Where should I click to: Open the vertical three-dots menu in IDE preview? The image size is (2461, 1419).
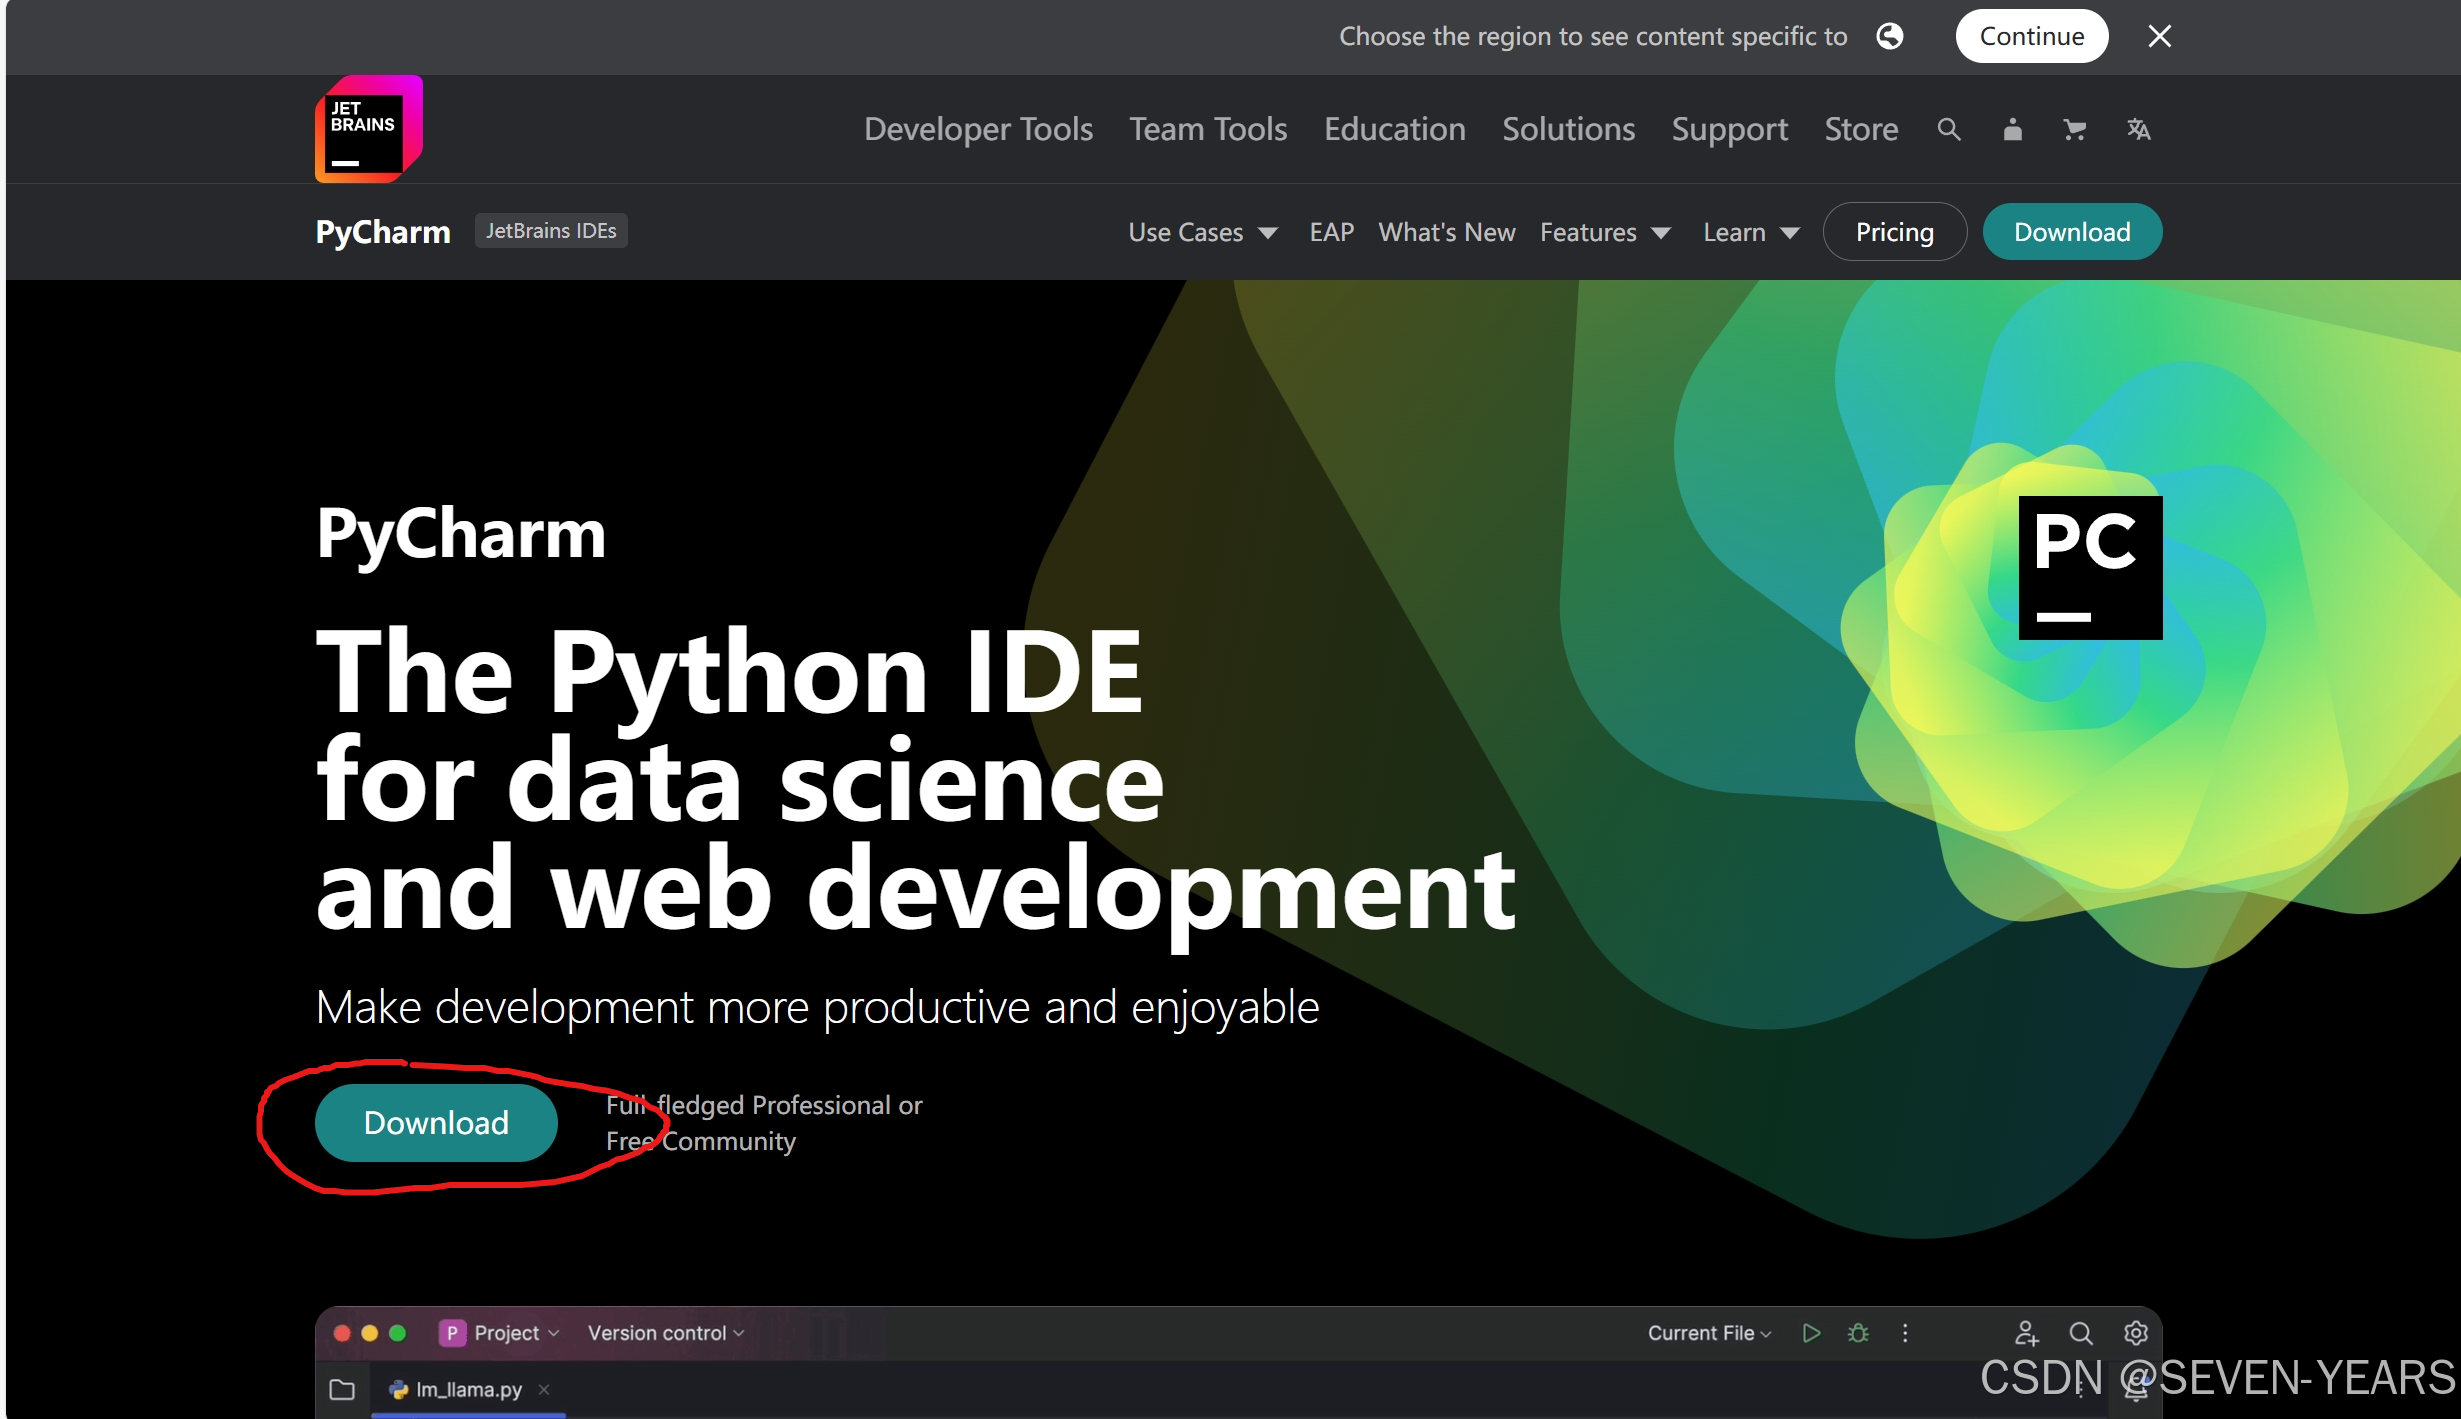1905,1332
